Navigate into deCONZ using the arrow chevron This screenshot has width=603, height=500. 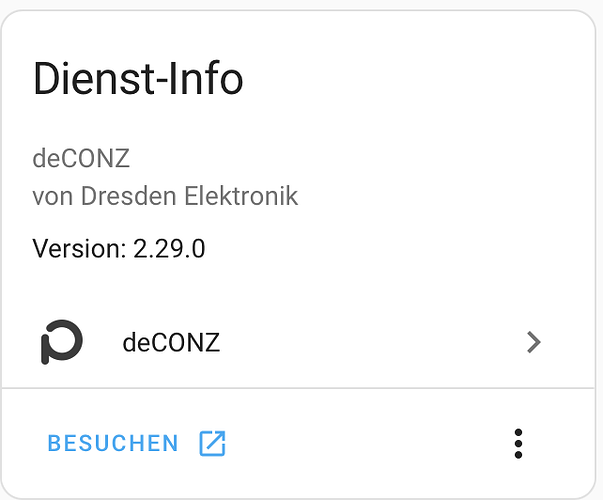tap(534, 342)
